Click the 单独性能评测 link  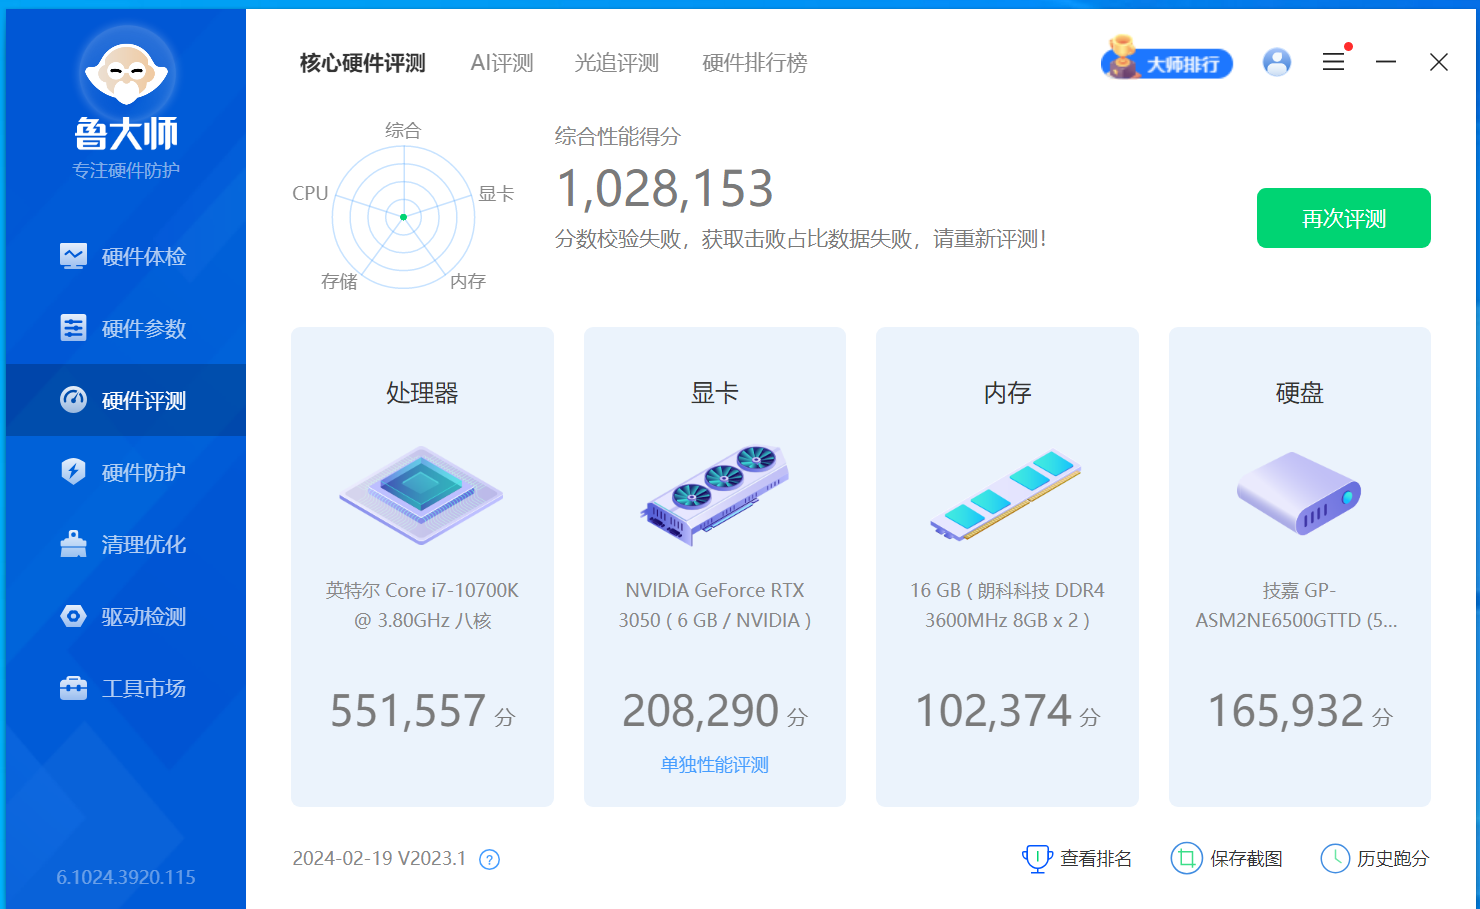tap(714, 765)
